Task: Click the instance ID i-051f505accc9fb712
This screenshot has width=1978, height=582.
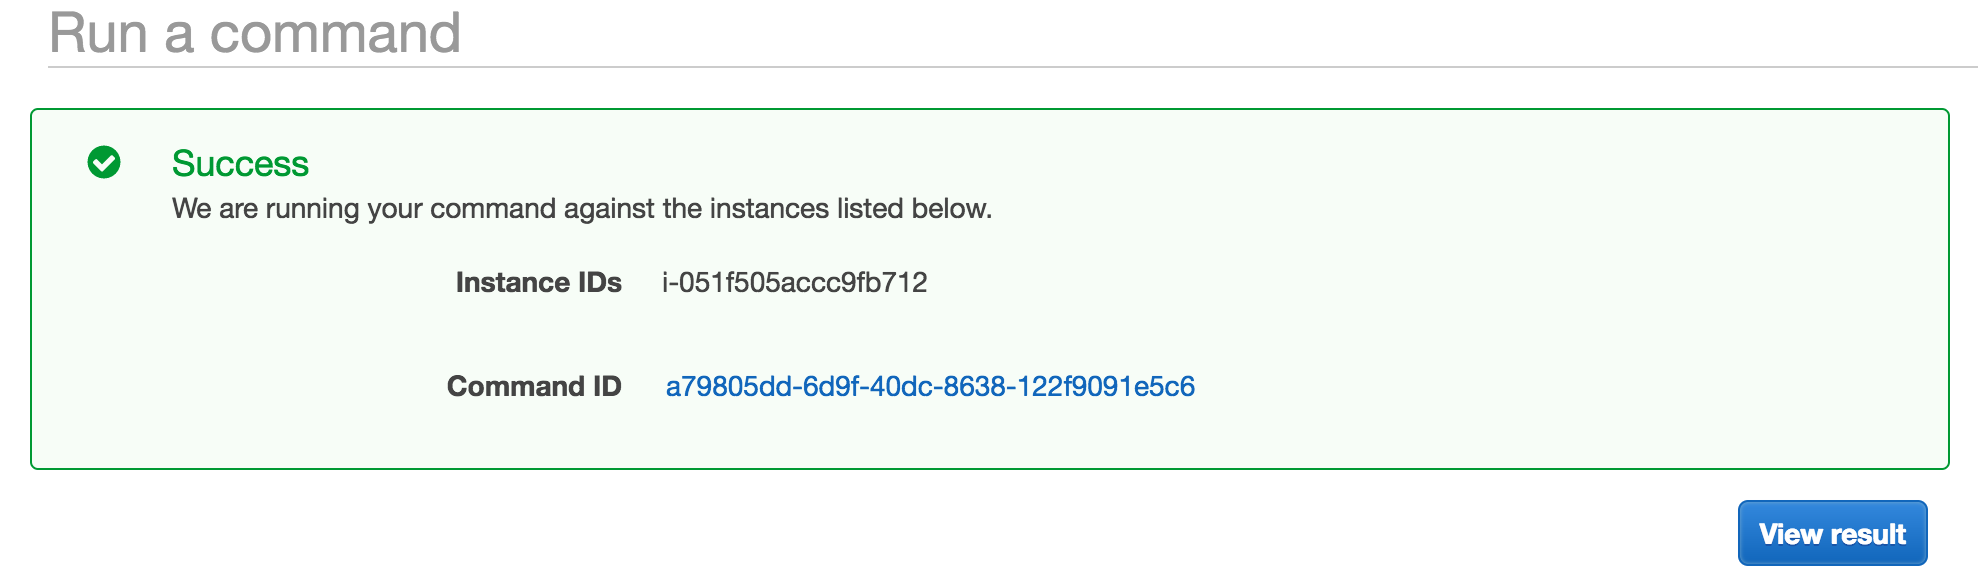Action: (x=794, y=283)
